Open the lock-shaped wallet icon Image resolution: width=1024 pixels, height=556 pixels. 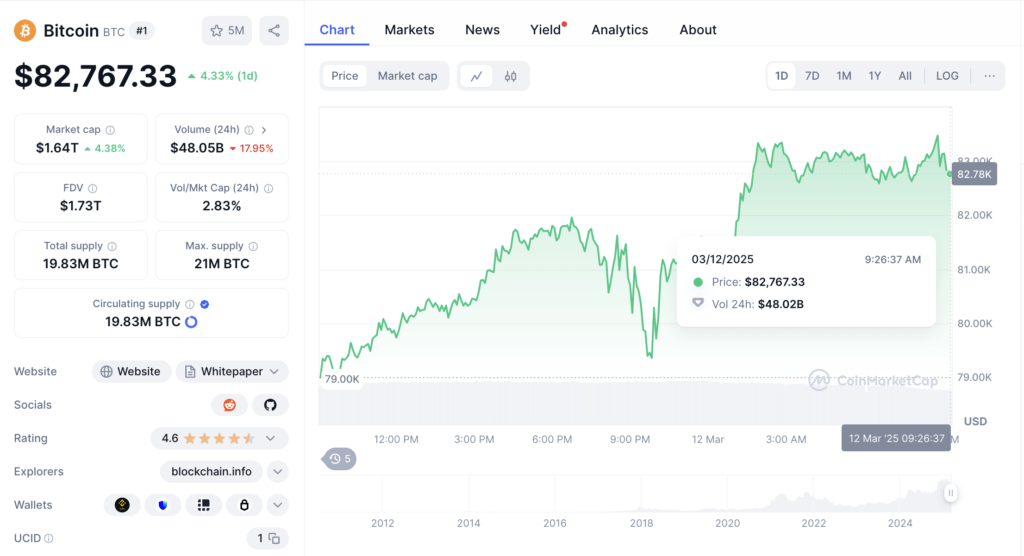pyautogui.click(x=244, y=505)
